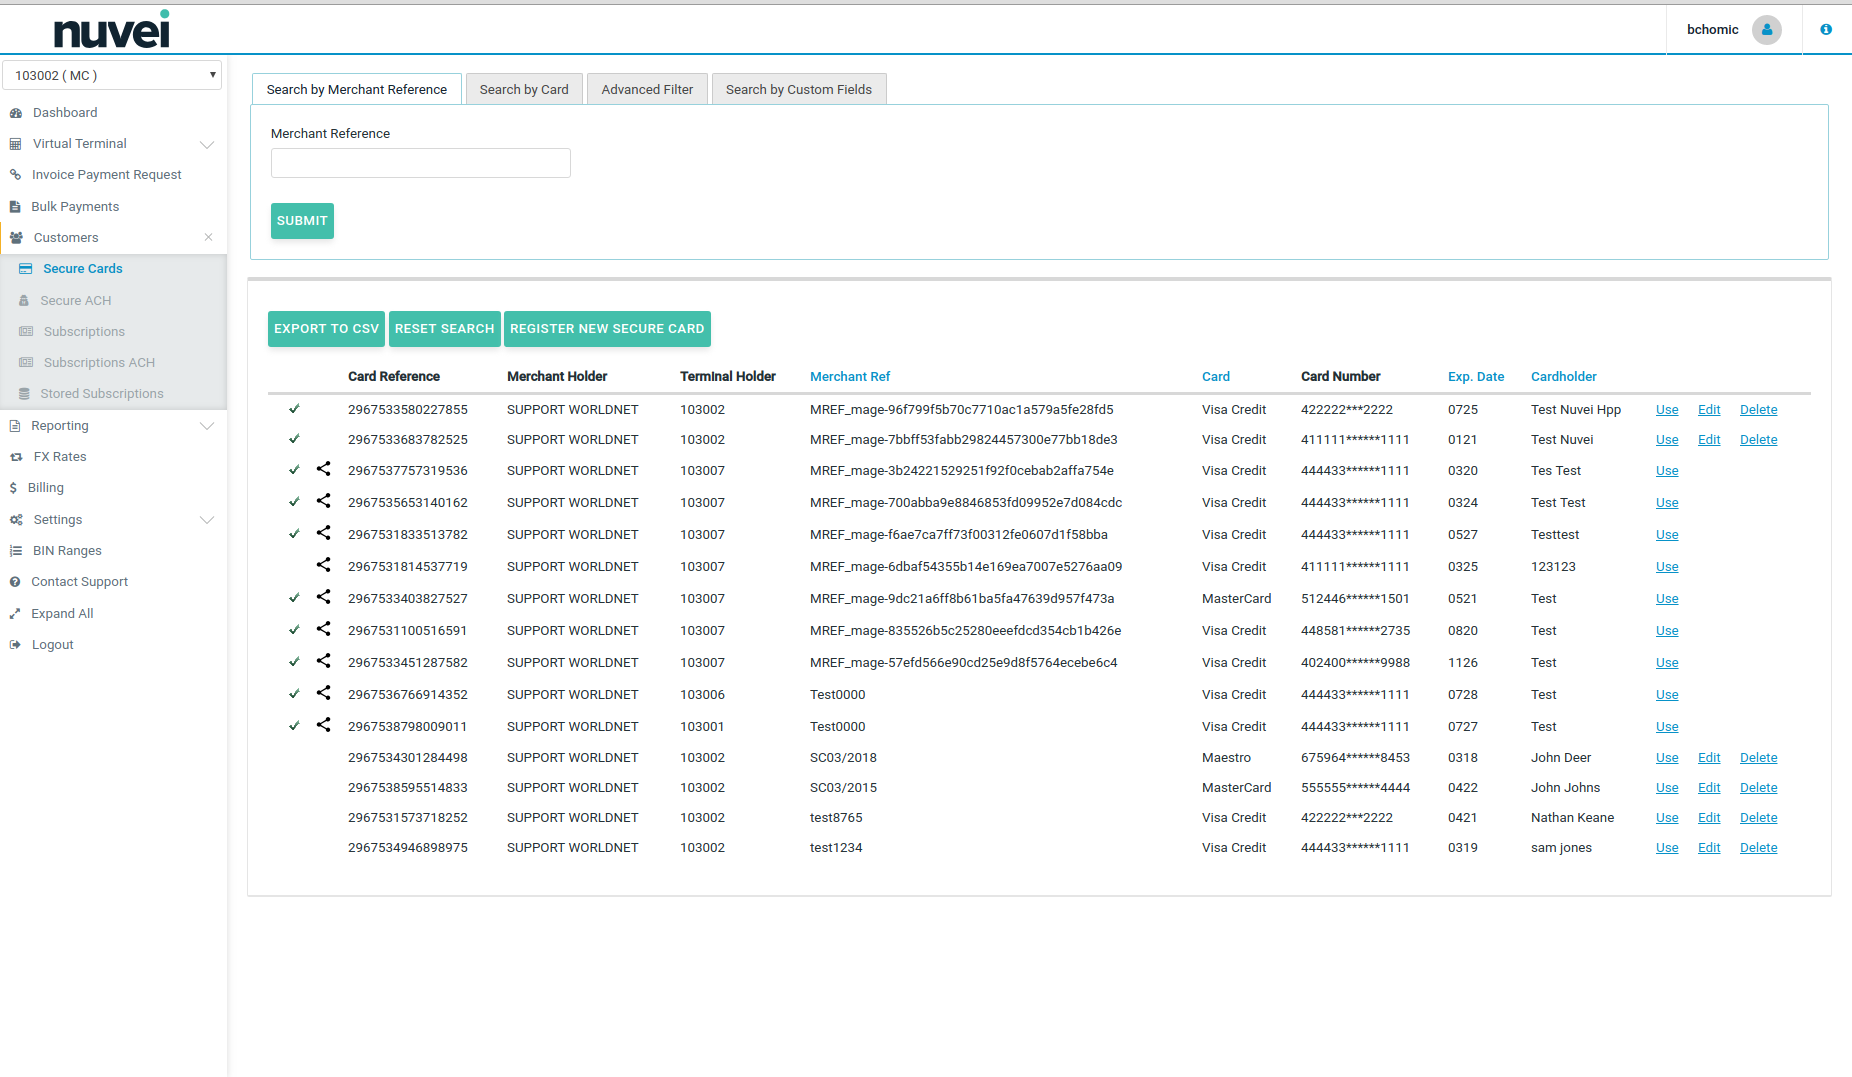The height and width of the screenshot is (1077, 1852).
Task: Open the Advanced Filter tab
Action: click(647, 90)
